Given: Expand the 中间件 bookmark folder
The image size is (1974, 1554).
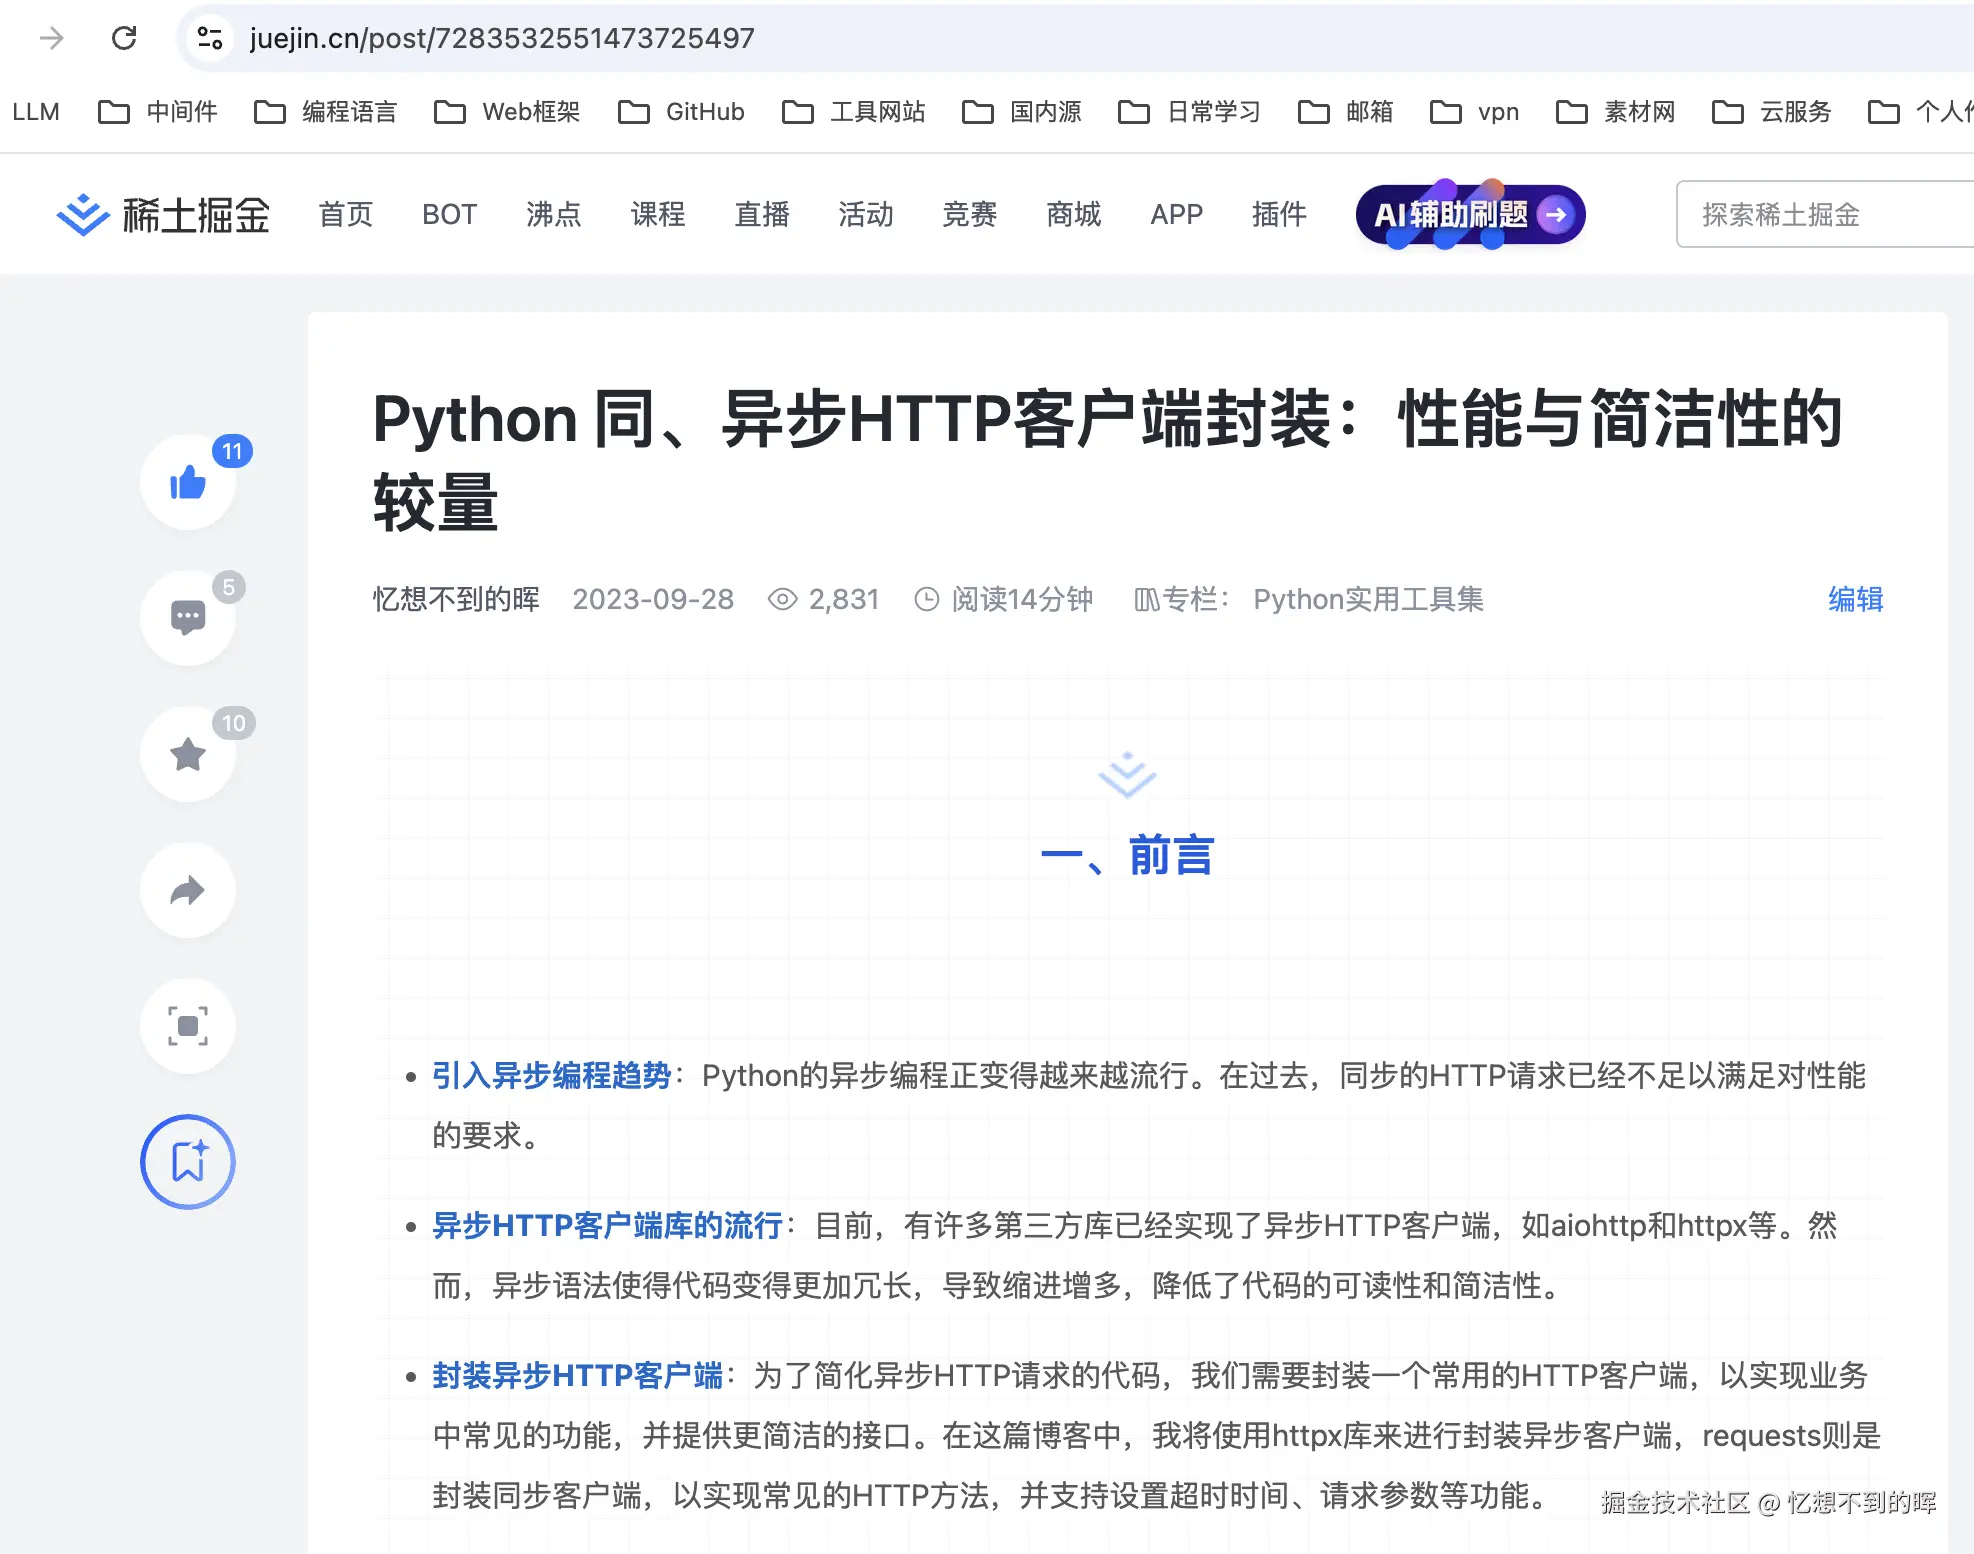Looking at the screenshot, I should point(158,112).
